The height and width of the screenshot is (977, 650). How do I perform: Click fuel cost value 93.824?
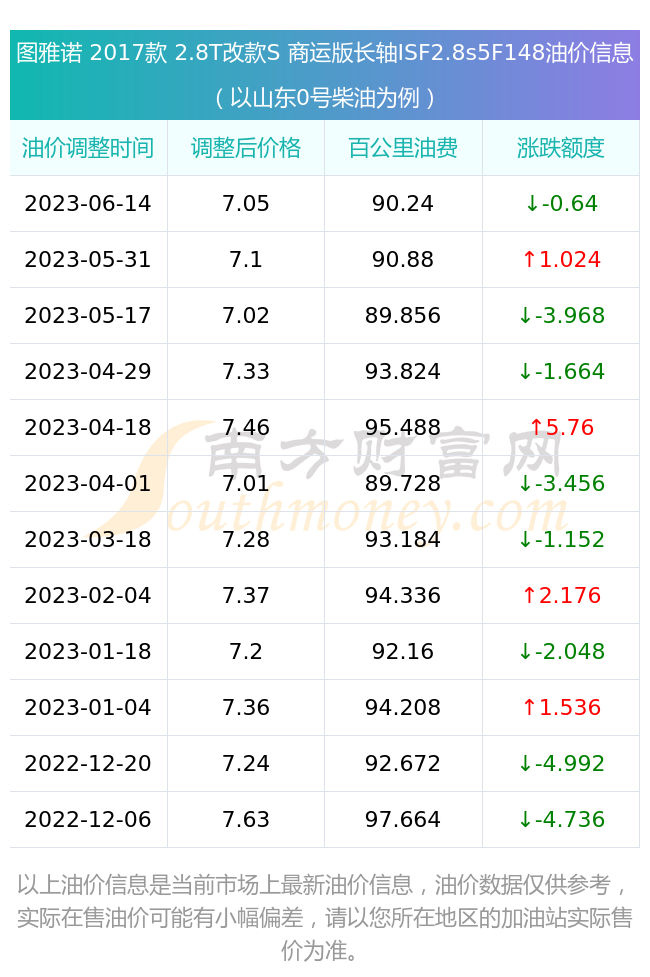(403, 372)
